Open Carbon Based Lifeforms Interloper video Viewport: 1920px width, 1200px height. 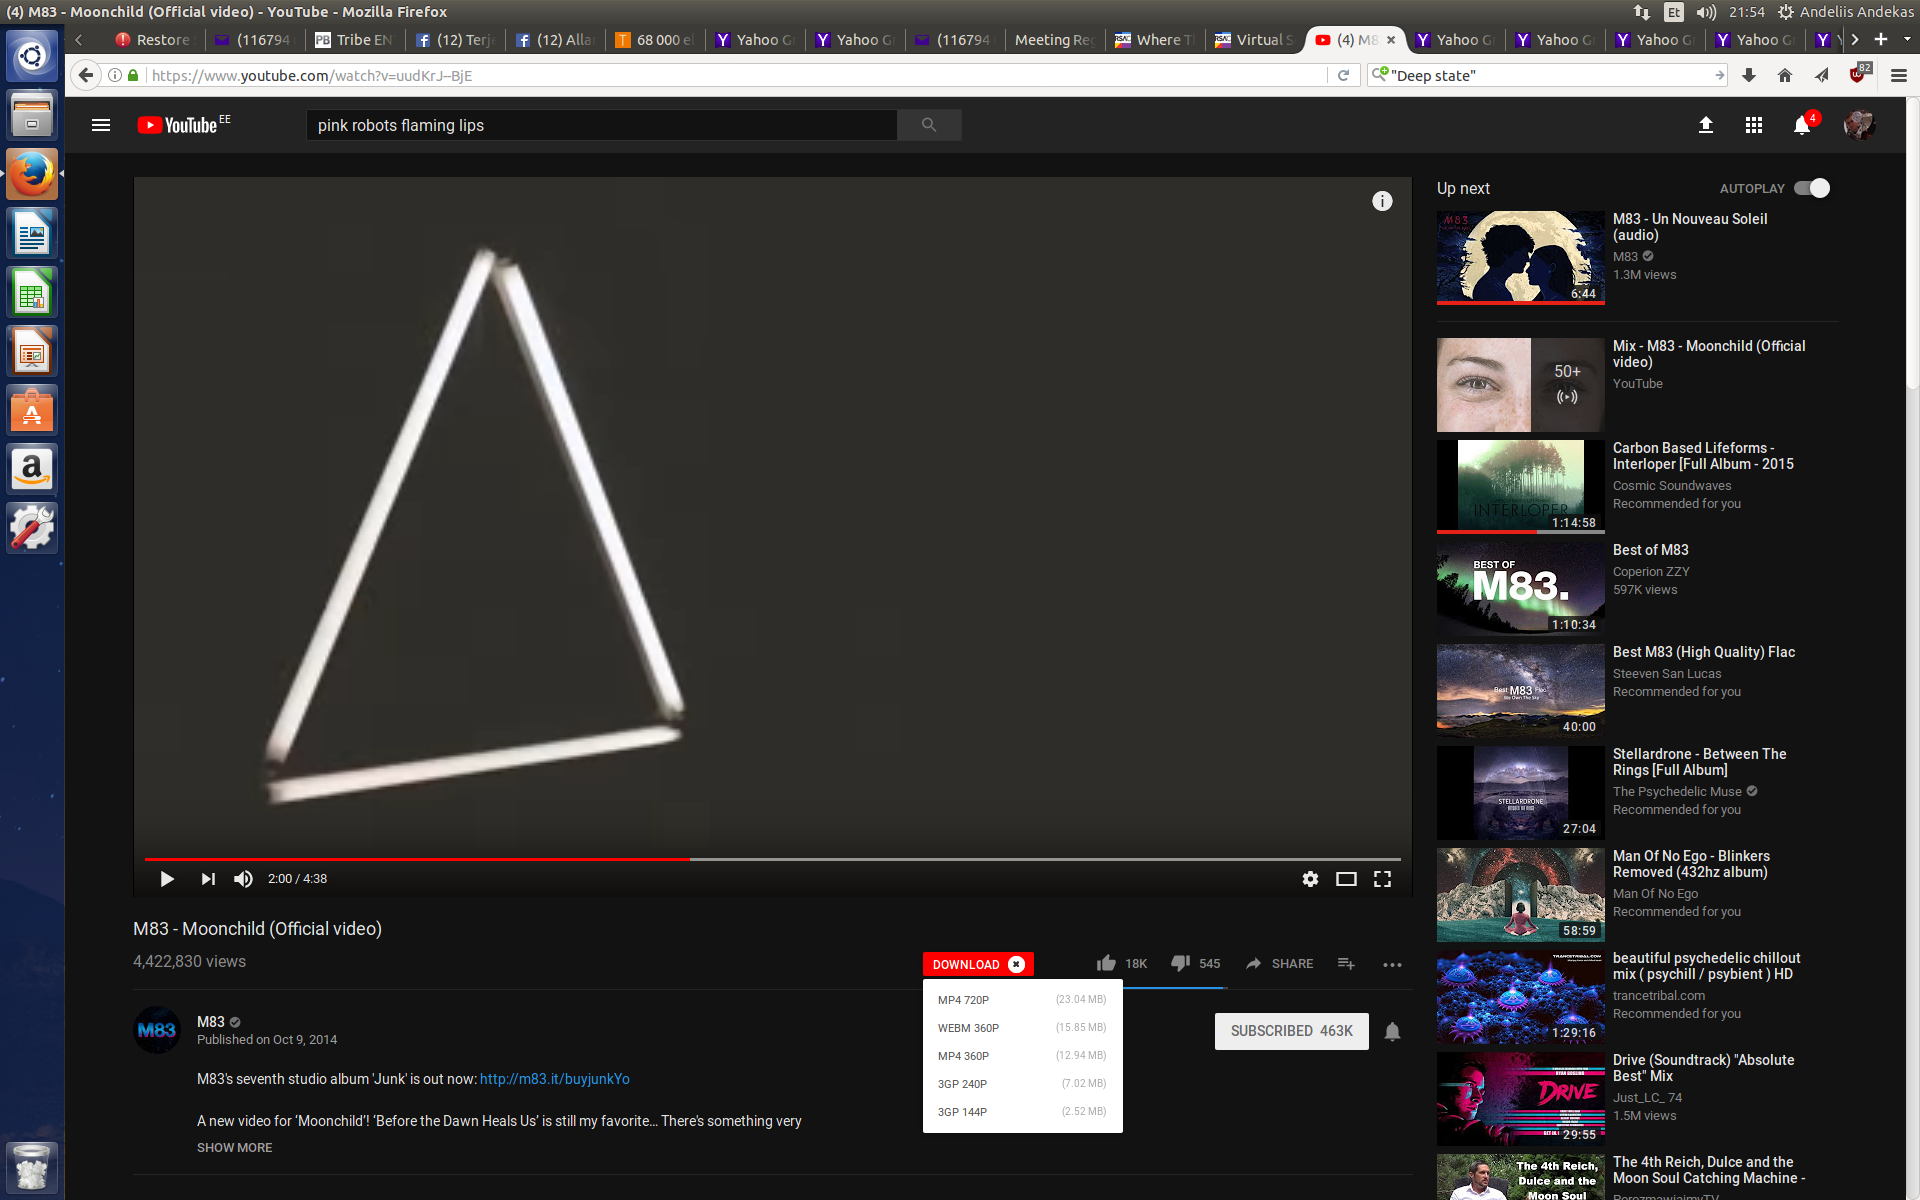1703,456
